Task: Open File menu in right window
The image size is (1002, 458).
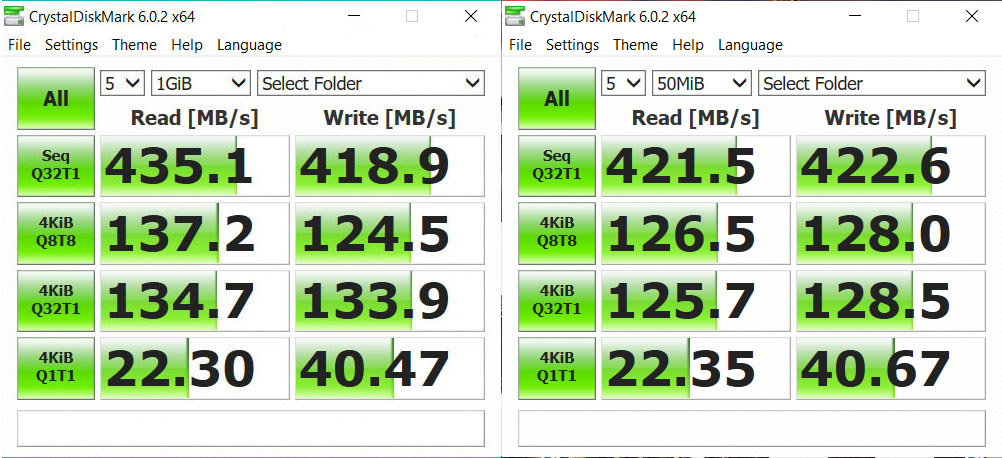Action: click(520, 45)
